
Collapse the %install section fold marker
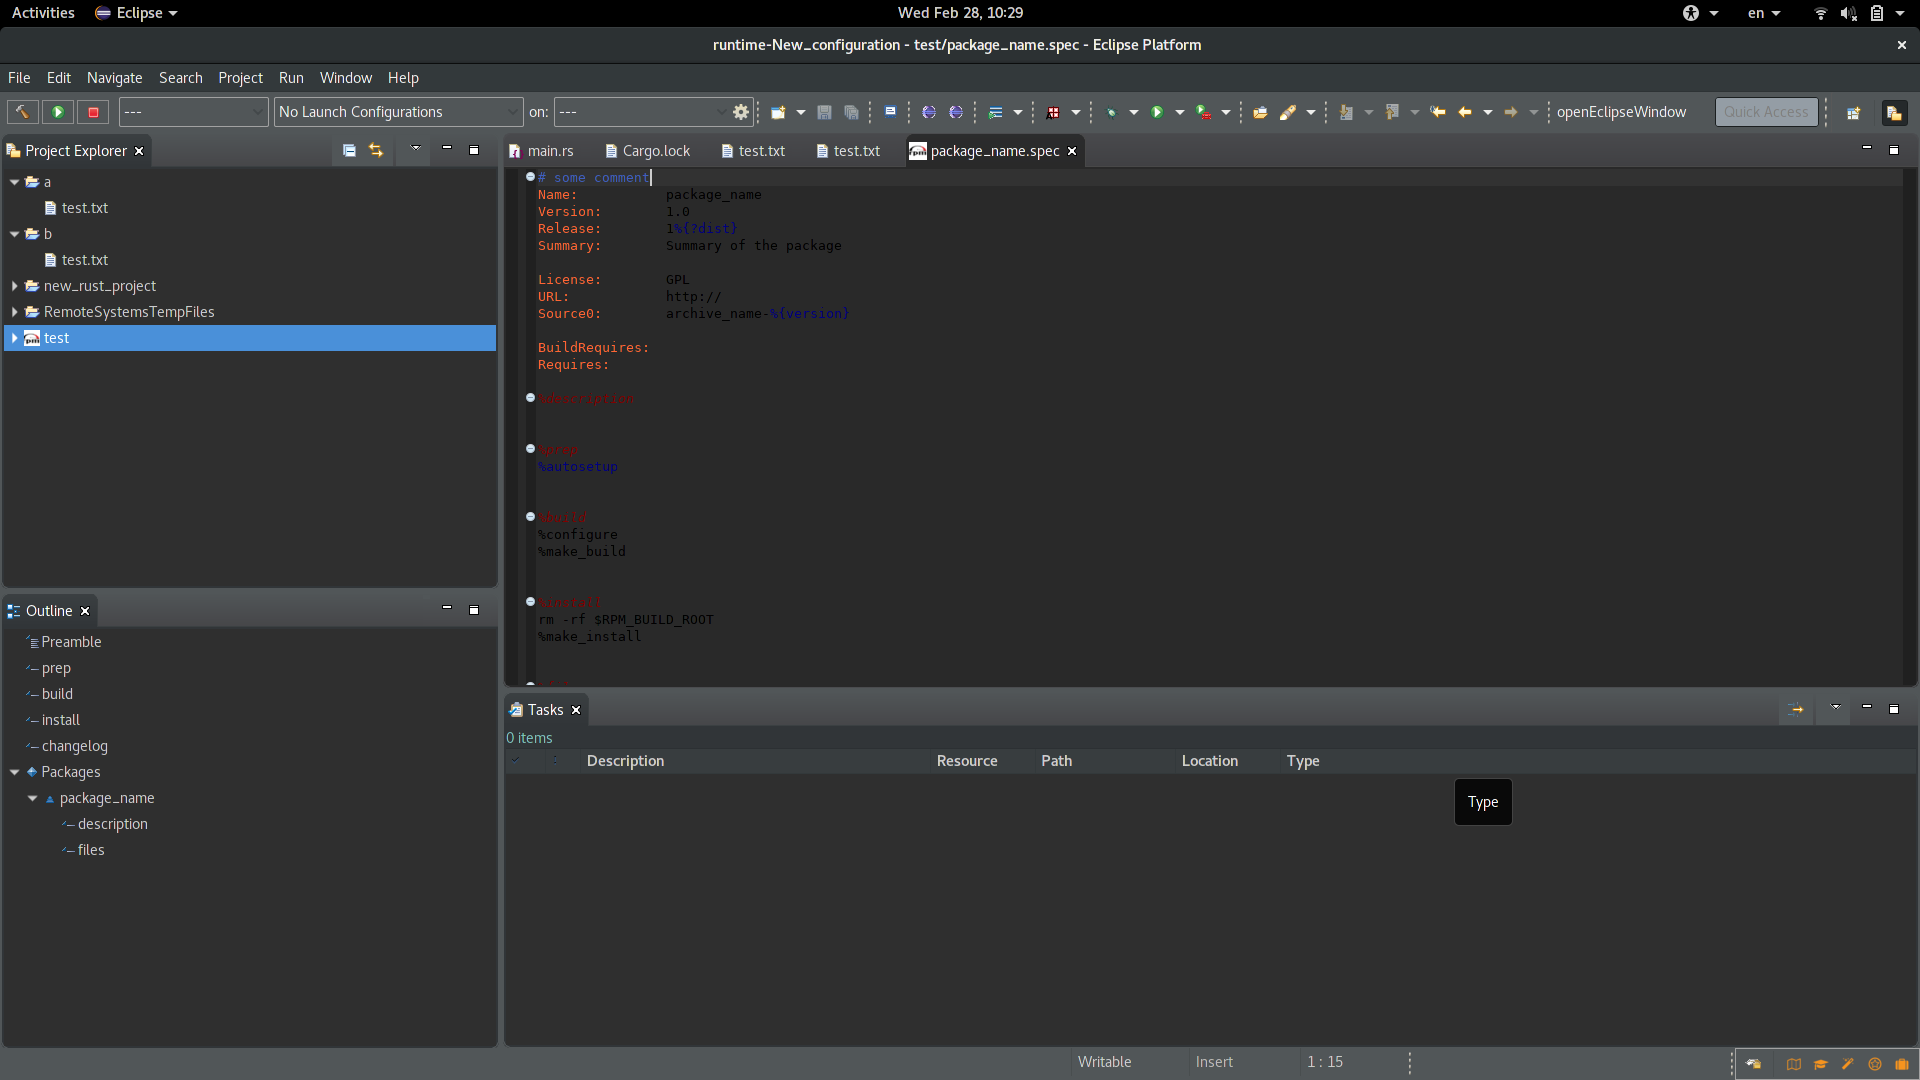pos(530,602)
